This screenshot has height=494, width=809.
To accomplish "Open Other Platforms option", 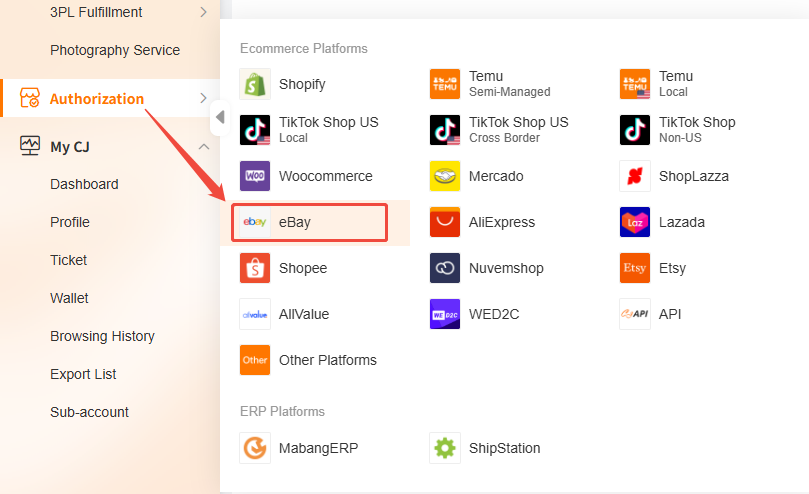I will [x=327, y=360].
